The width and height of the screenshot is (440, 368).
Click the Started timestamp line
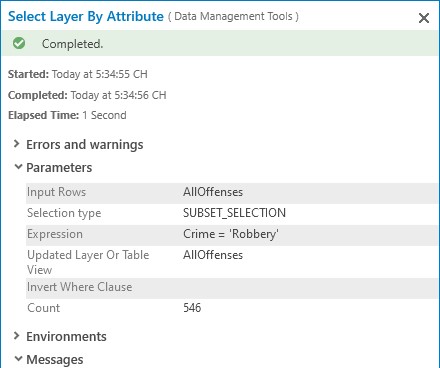point(78,74)
